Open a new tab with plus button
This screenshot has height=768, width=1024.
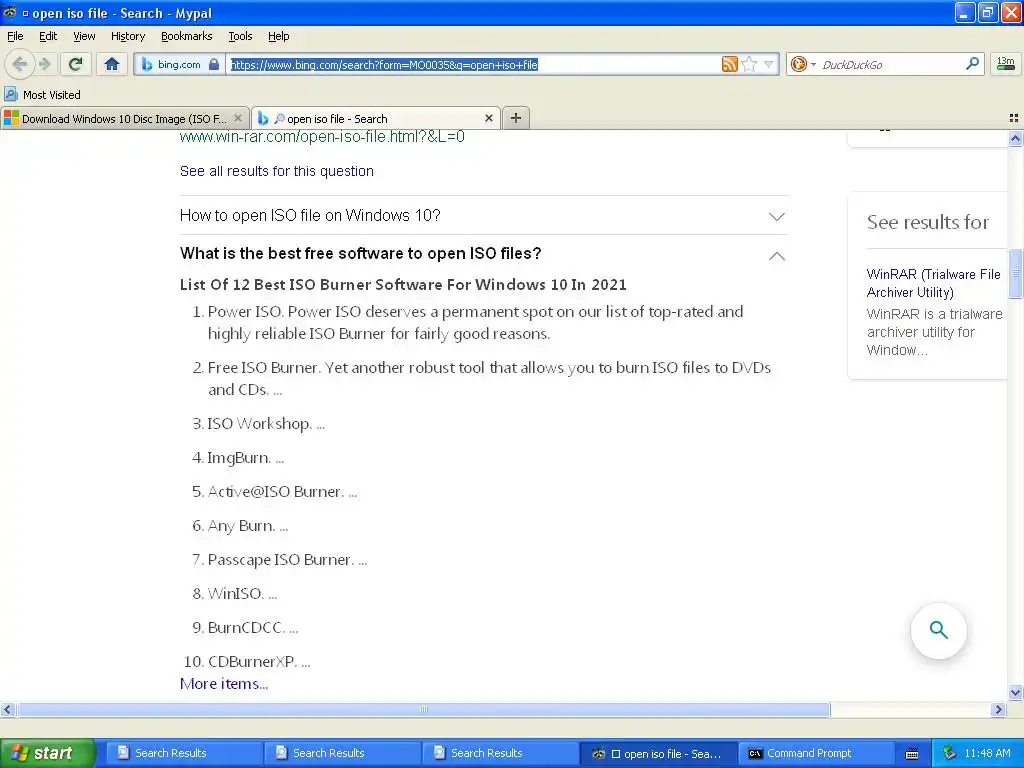click(515, 118)
